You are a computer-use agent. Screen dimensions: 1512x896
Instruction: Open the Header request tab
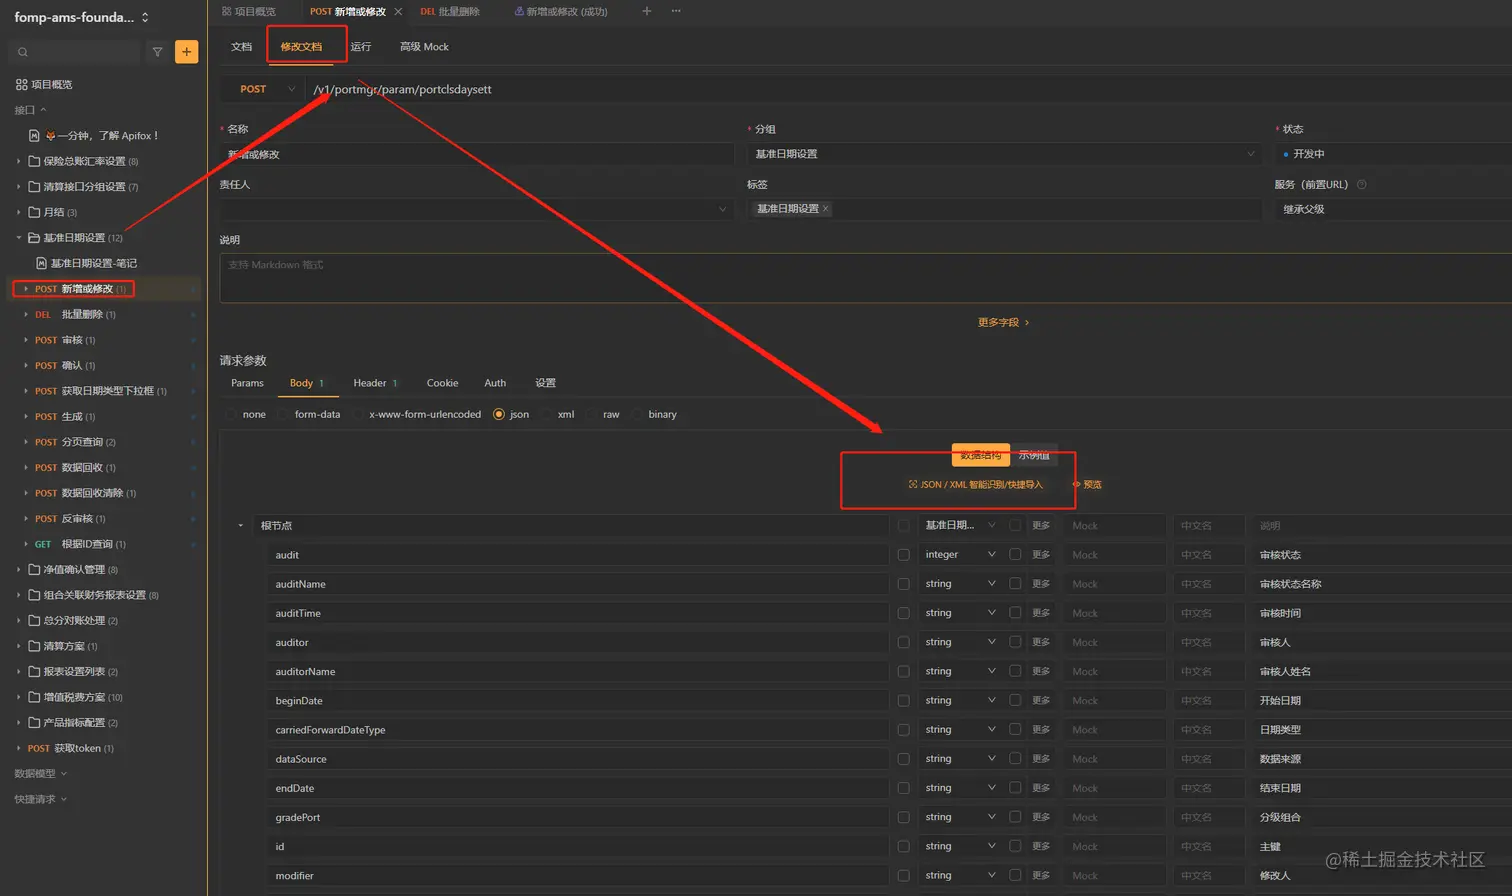point(375,383)
